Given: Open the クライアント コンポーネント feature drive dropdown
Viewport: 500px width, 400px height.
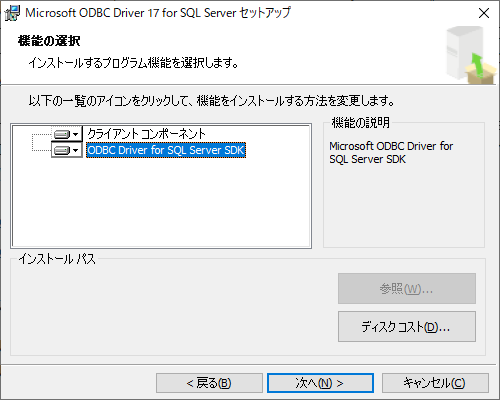Looking at the screenshot, I should 67,134.
